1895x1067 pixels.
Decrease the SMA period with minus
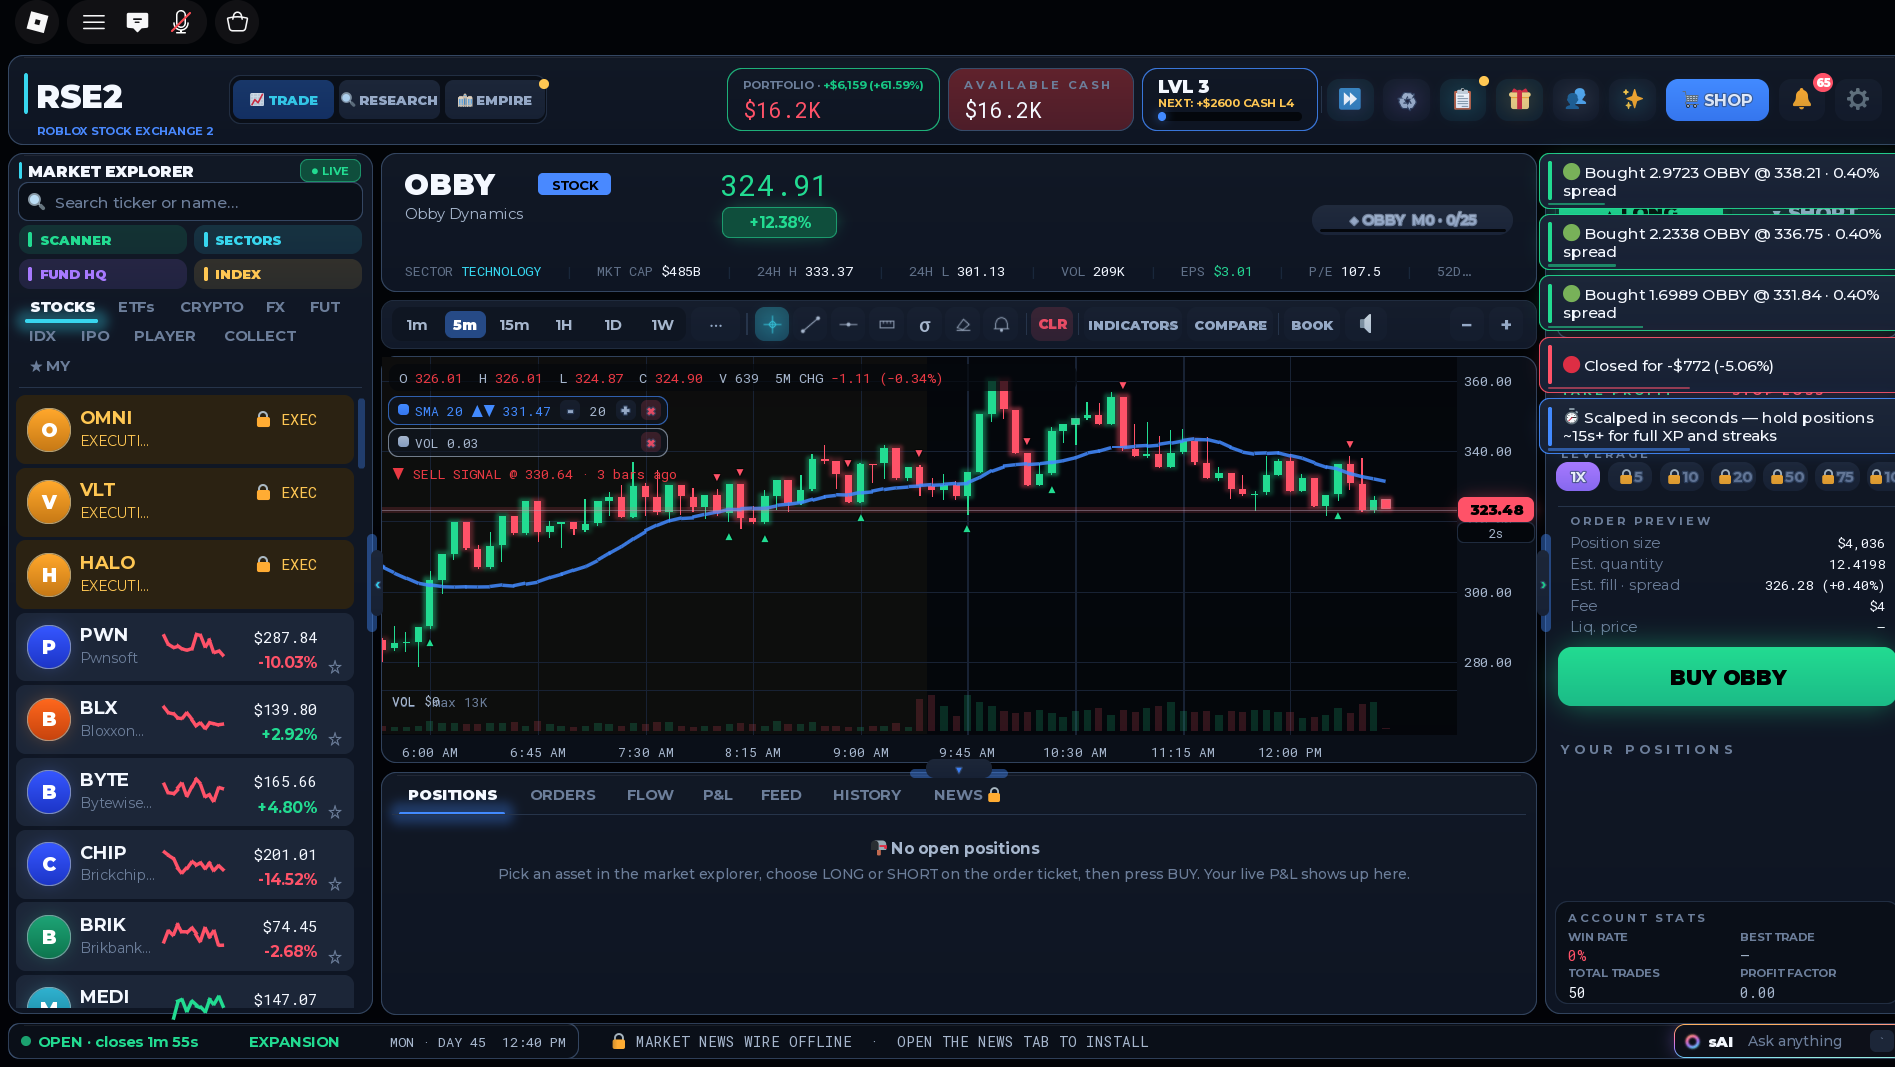pyautogui.click(x=570, y=411)
